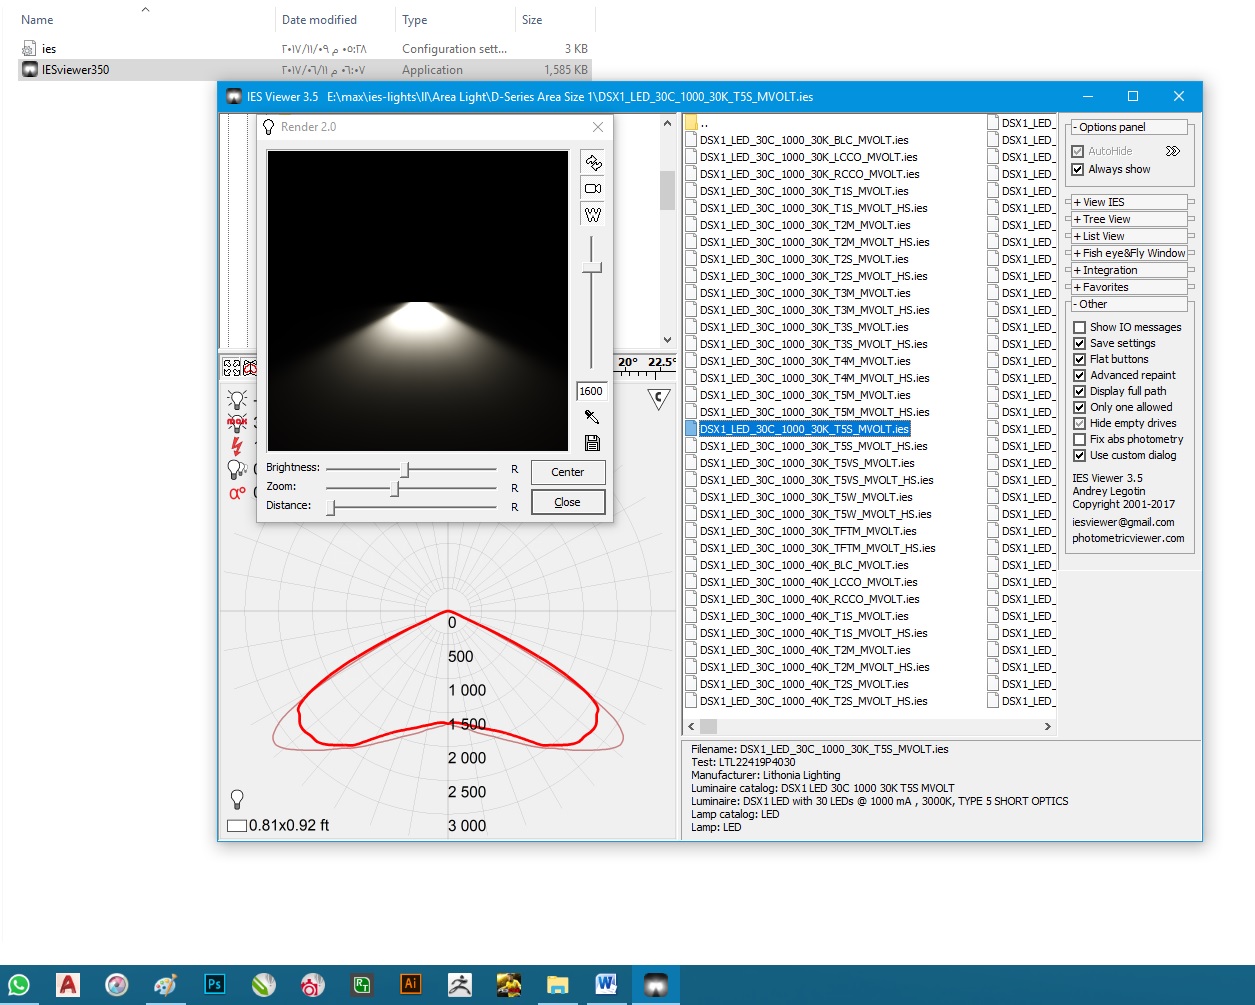Viewport: 1255px width, 1005px height.
Task: Enable the Show IO messages checkbox
Action: click(x=1079, y=327)
